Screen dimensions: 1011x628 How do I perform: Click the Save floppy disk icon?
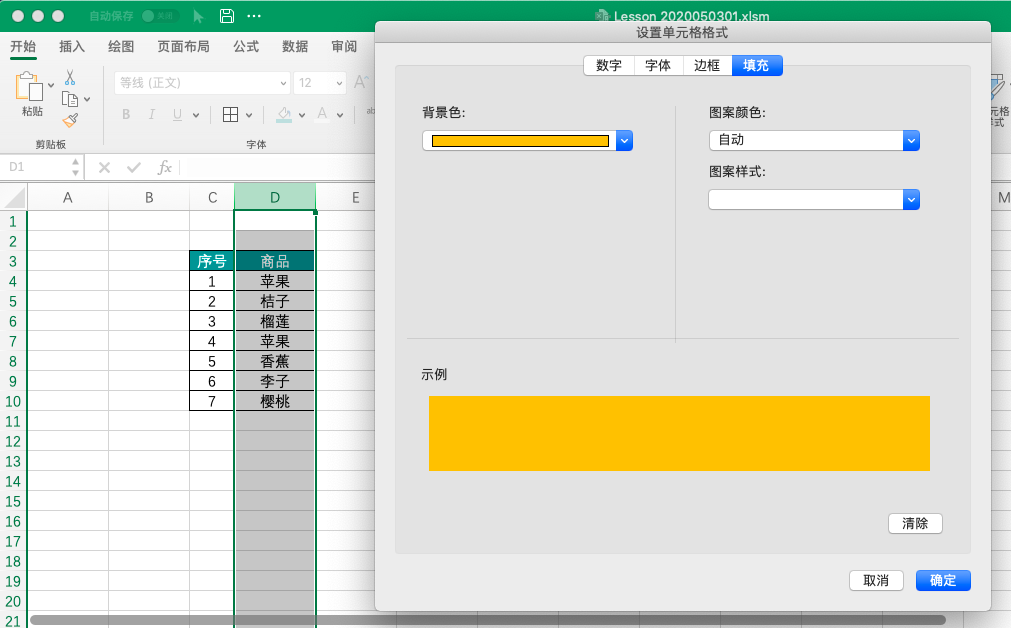227,16
